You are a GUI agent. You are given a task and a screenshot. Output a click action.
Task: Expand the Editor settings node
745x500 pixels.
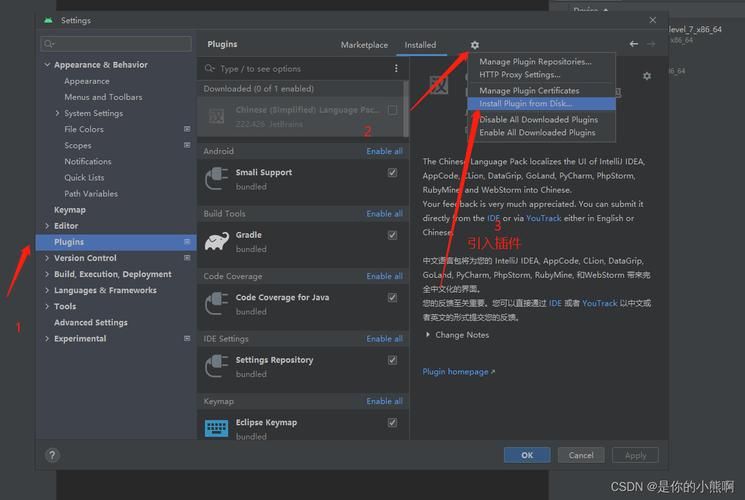tap(47, 226)
